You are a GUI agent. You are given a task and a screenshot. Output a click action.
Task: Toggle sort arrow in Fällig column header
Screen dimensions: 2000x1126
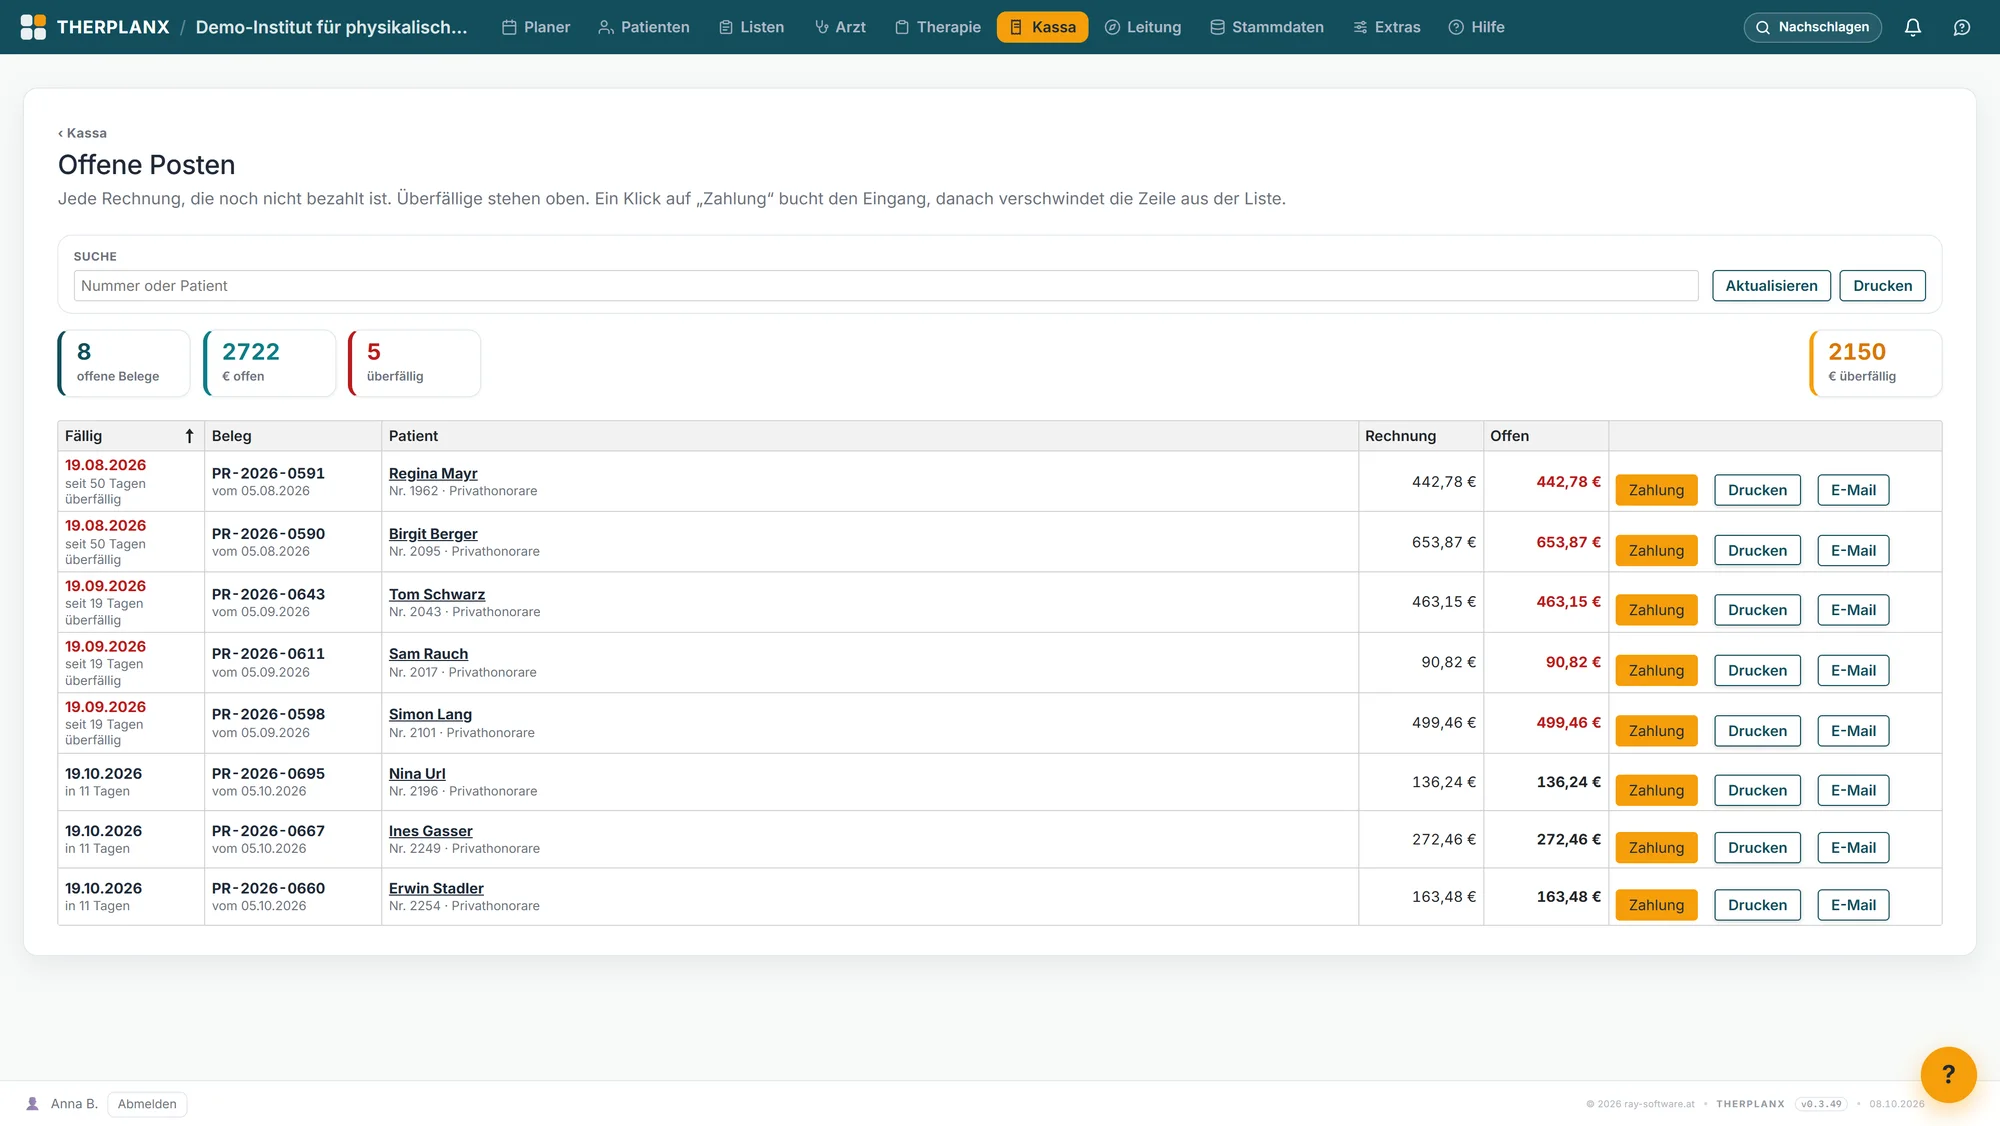(x=189, y=436)
